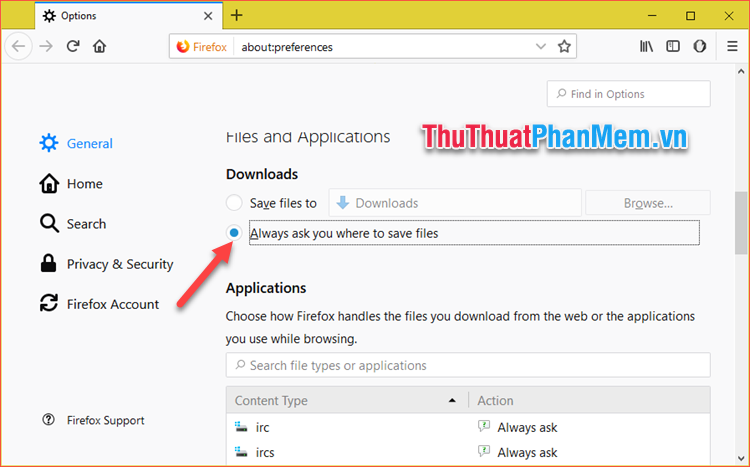The width and height of the screenshot is (750, 467).
Task: Click the forward navigation arrow
Action: point(46,46)
